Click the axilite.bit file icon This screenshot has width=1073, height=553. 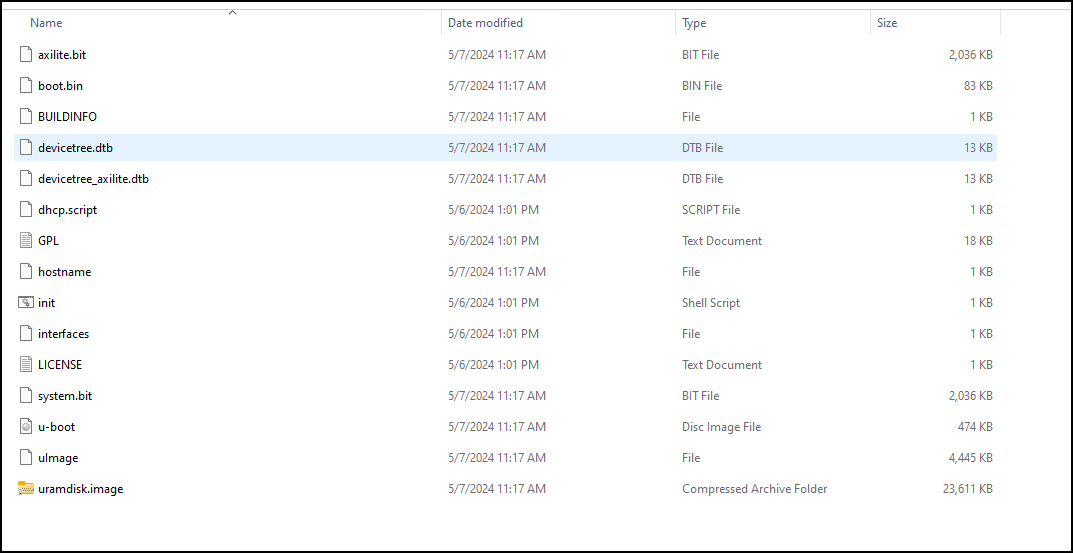coord(26,55)
